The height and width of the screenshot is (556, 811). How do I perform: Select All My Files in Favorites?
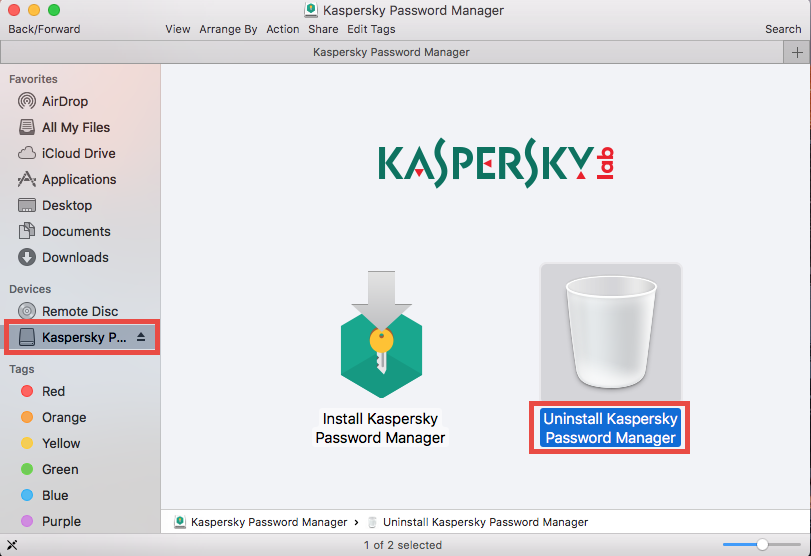tap(76, 127)
